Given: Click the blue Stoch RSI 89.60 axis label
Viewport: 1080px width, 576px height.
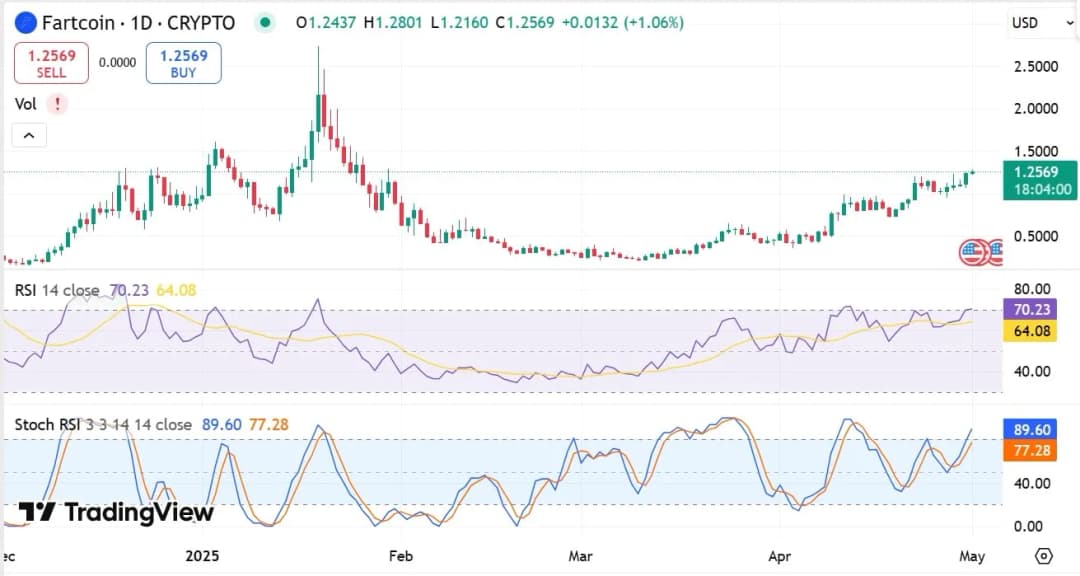Looking at the screenshot, I should 1027,430.
